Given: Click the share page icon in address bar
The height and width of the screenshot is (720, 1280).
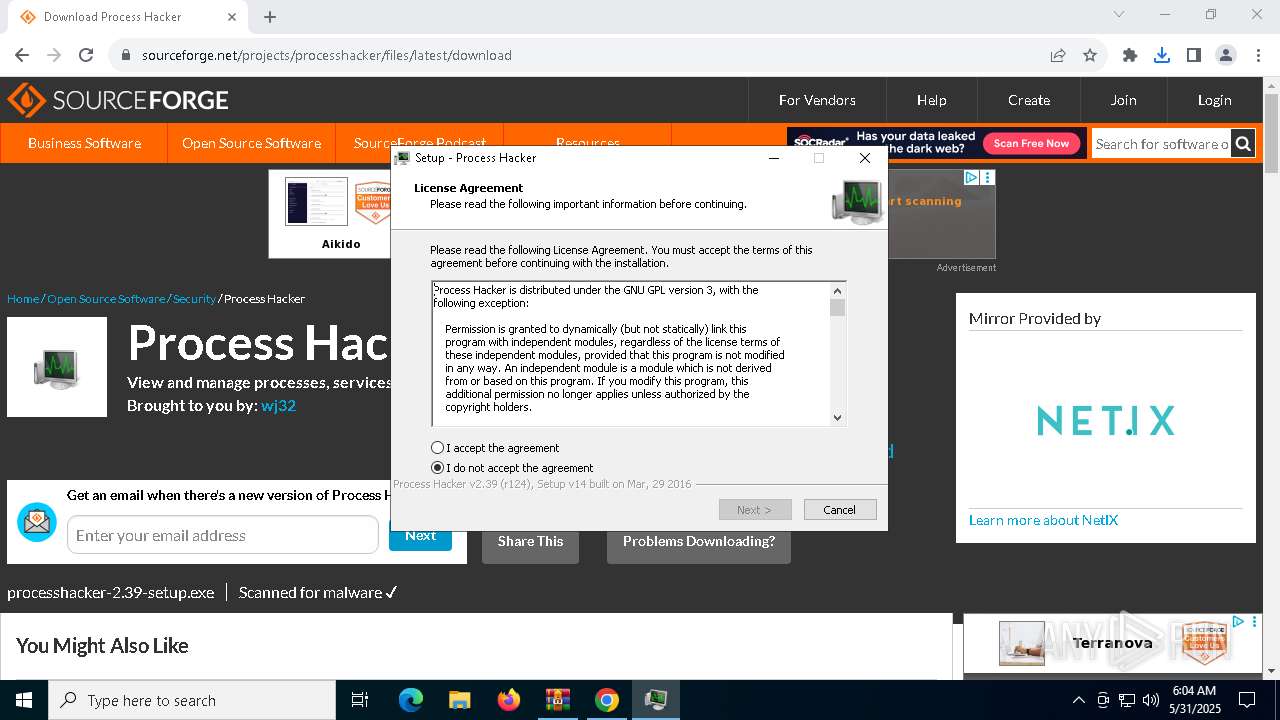Looking at the screenshot, I should pos(1058,55).
